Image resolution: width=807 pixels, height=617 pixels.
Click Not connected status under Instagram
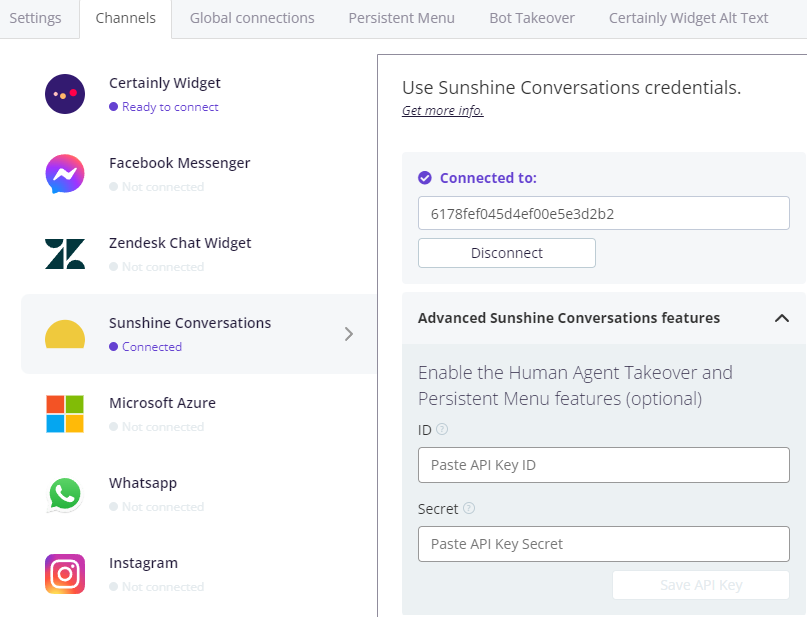(163, 587)
